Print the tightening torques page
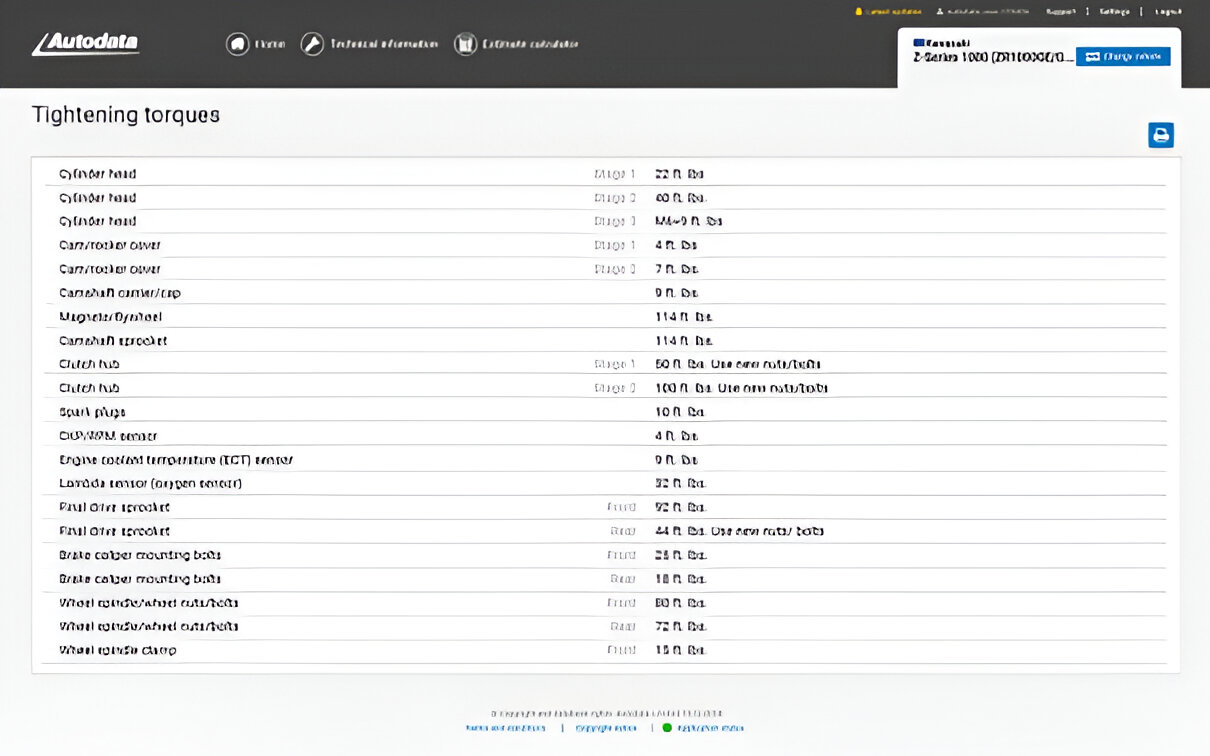Viewport: 1210px width, 756px height. point(1160,135)
